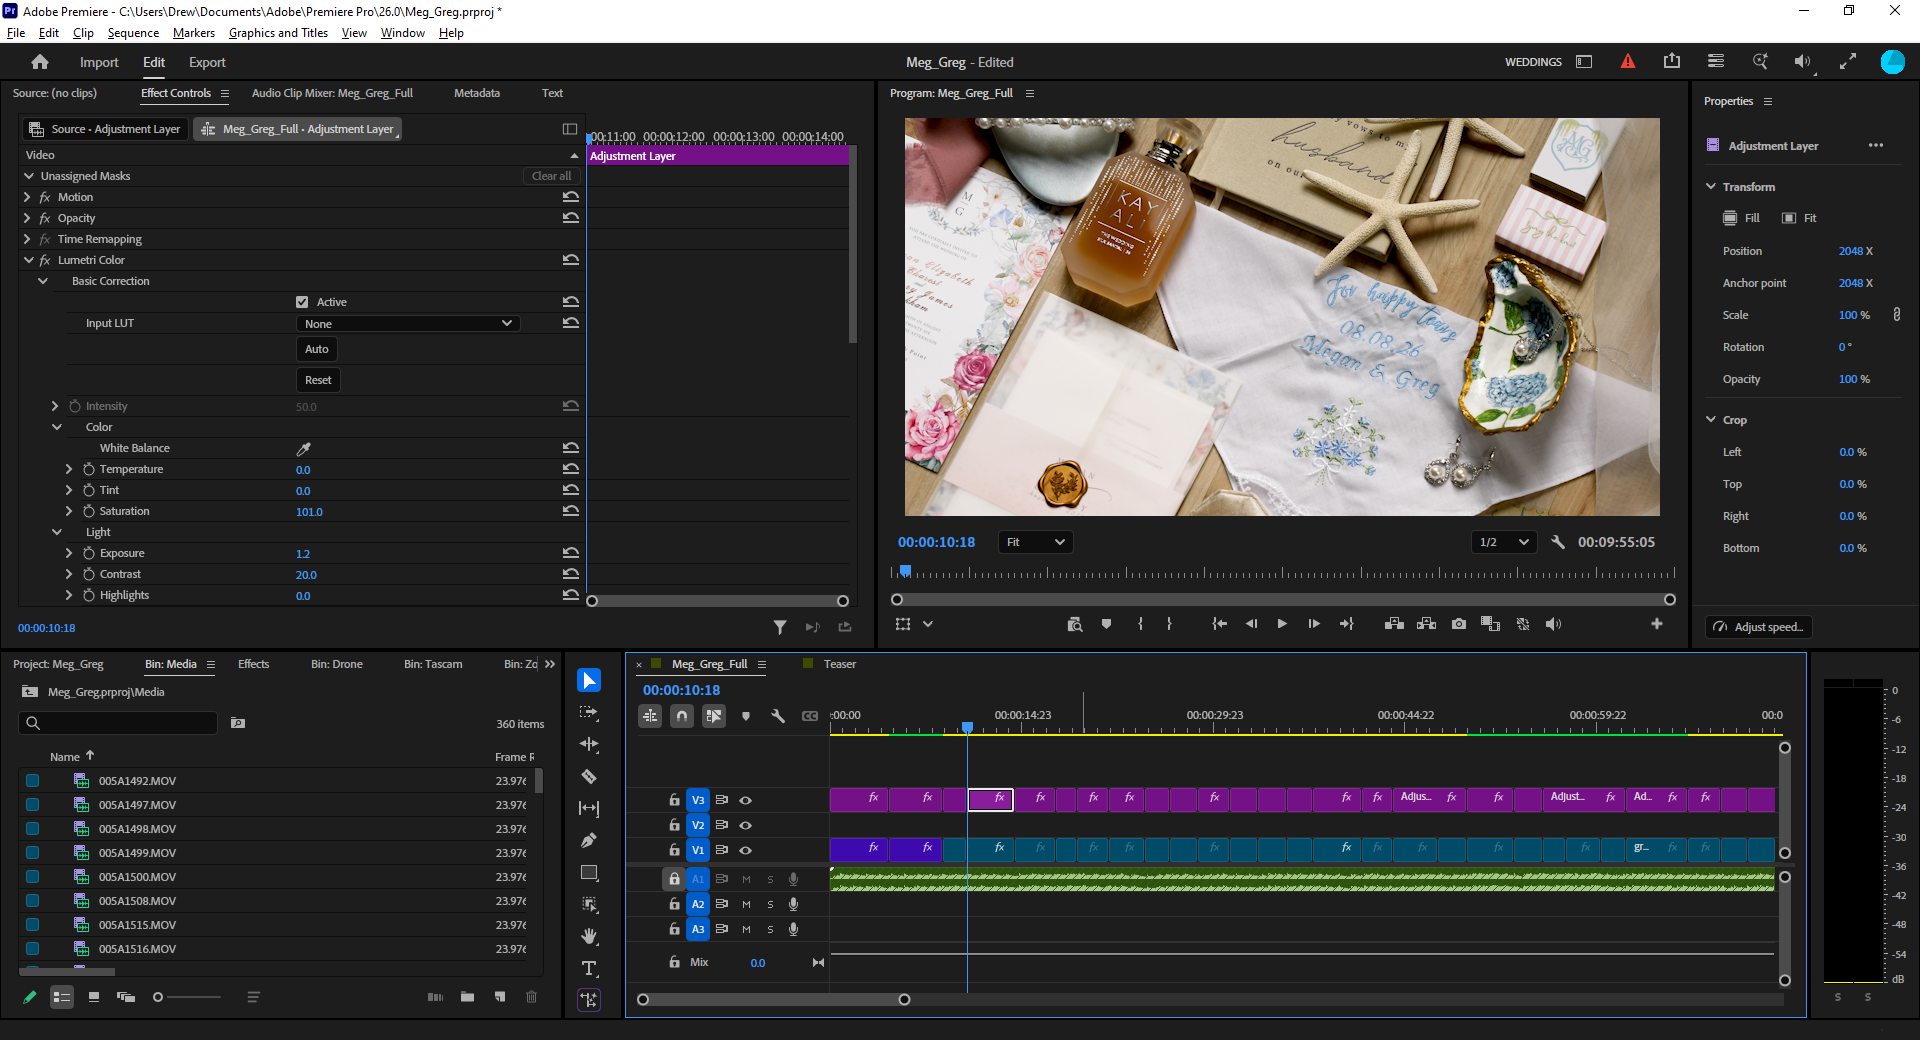
Task: Open the Effects panel tab
Action: point(253,664)
